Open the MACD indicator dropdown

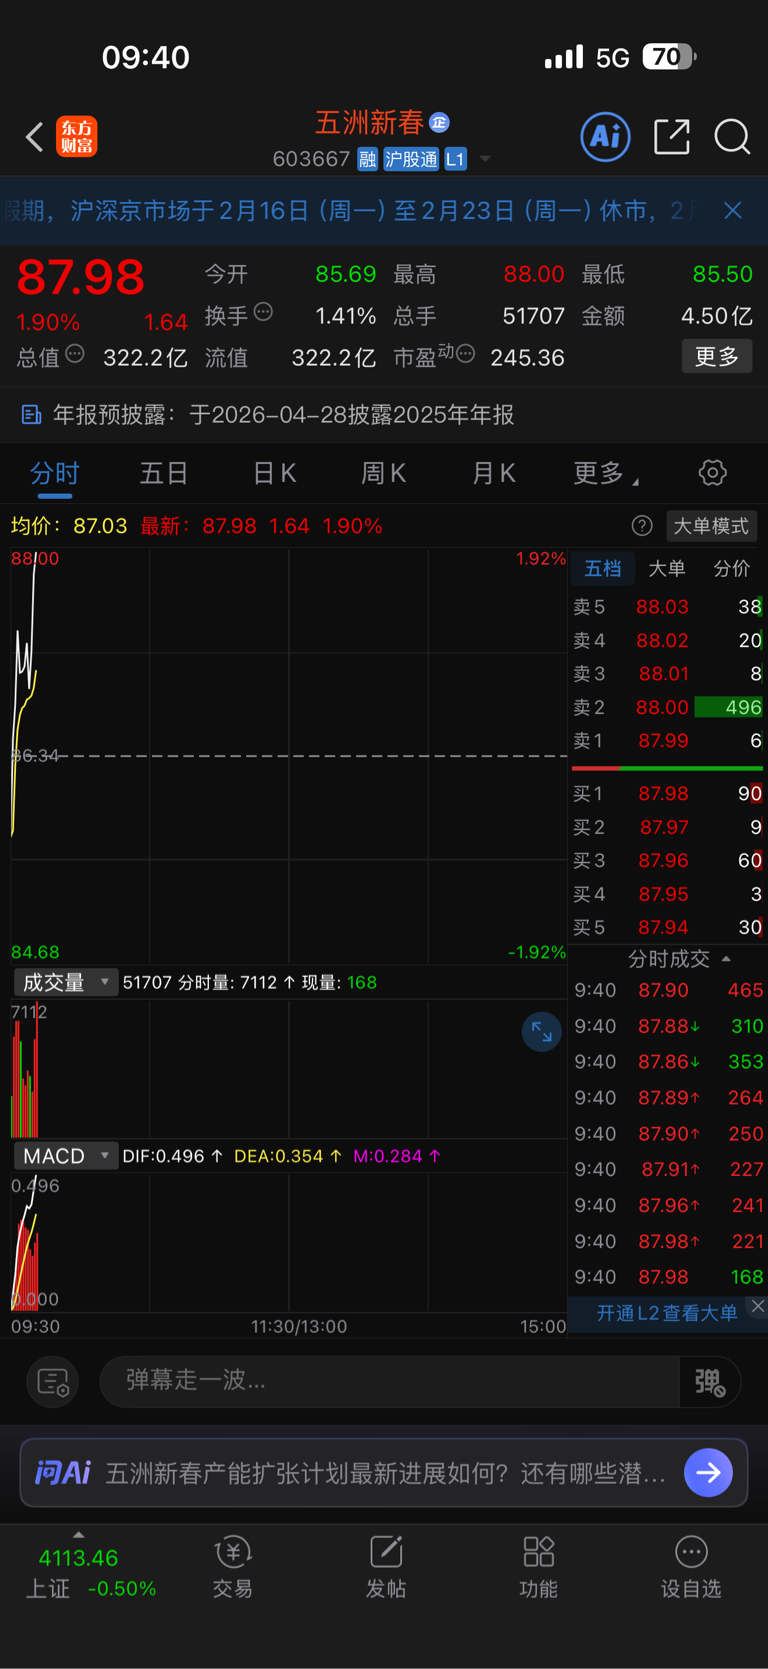66,1156
